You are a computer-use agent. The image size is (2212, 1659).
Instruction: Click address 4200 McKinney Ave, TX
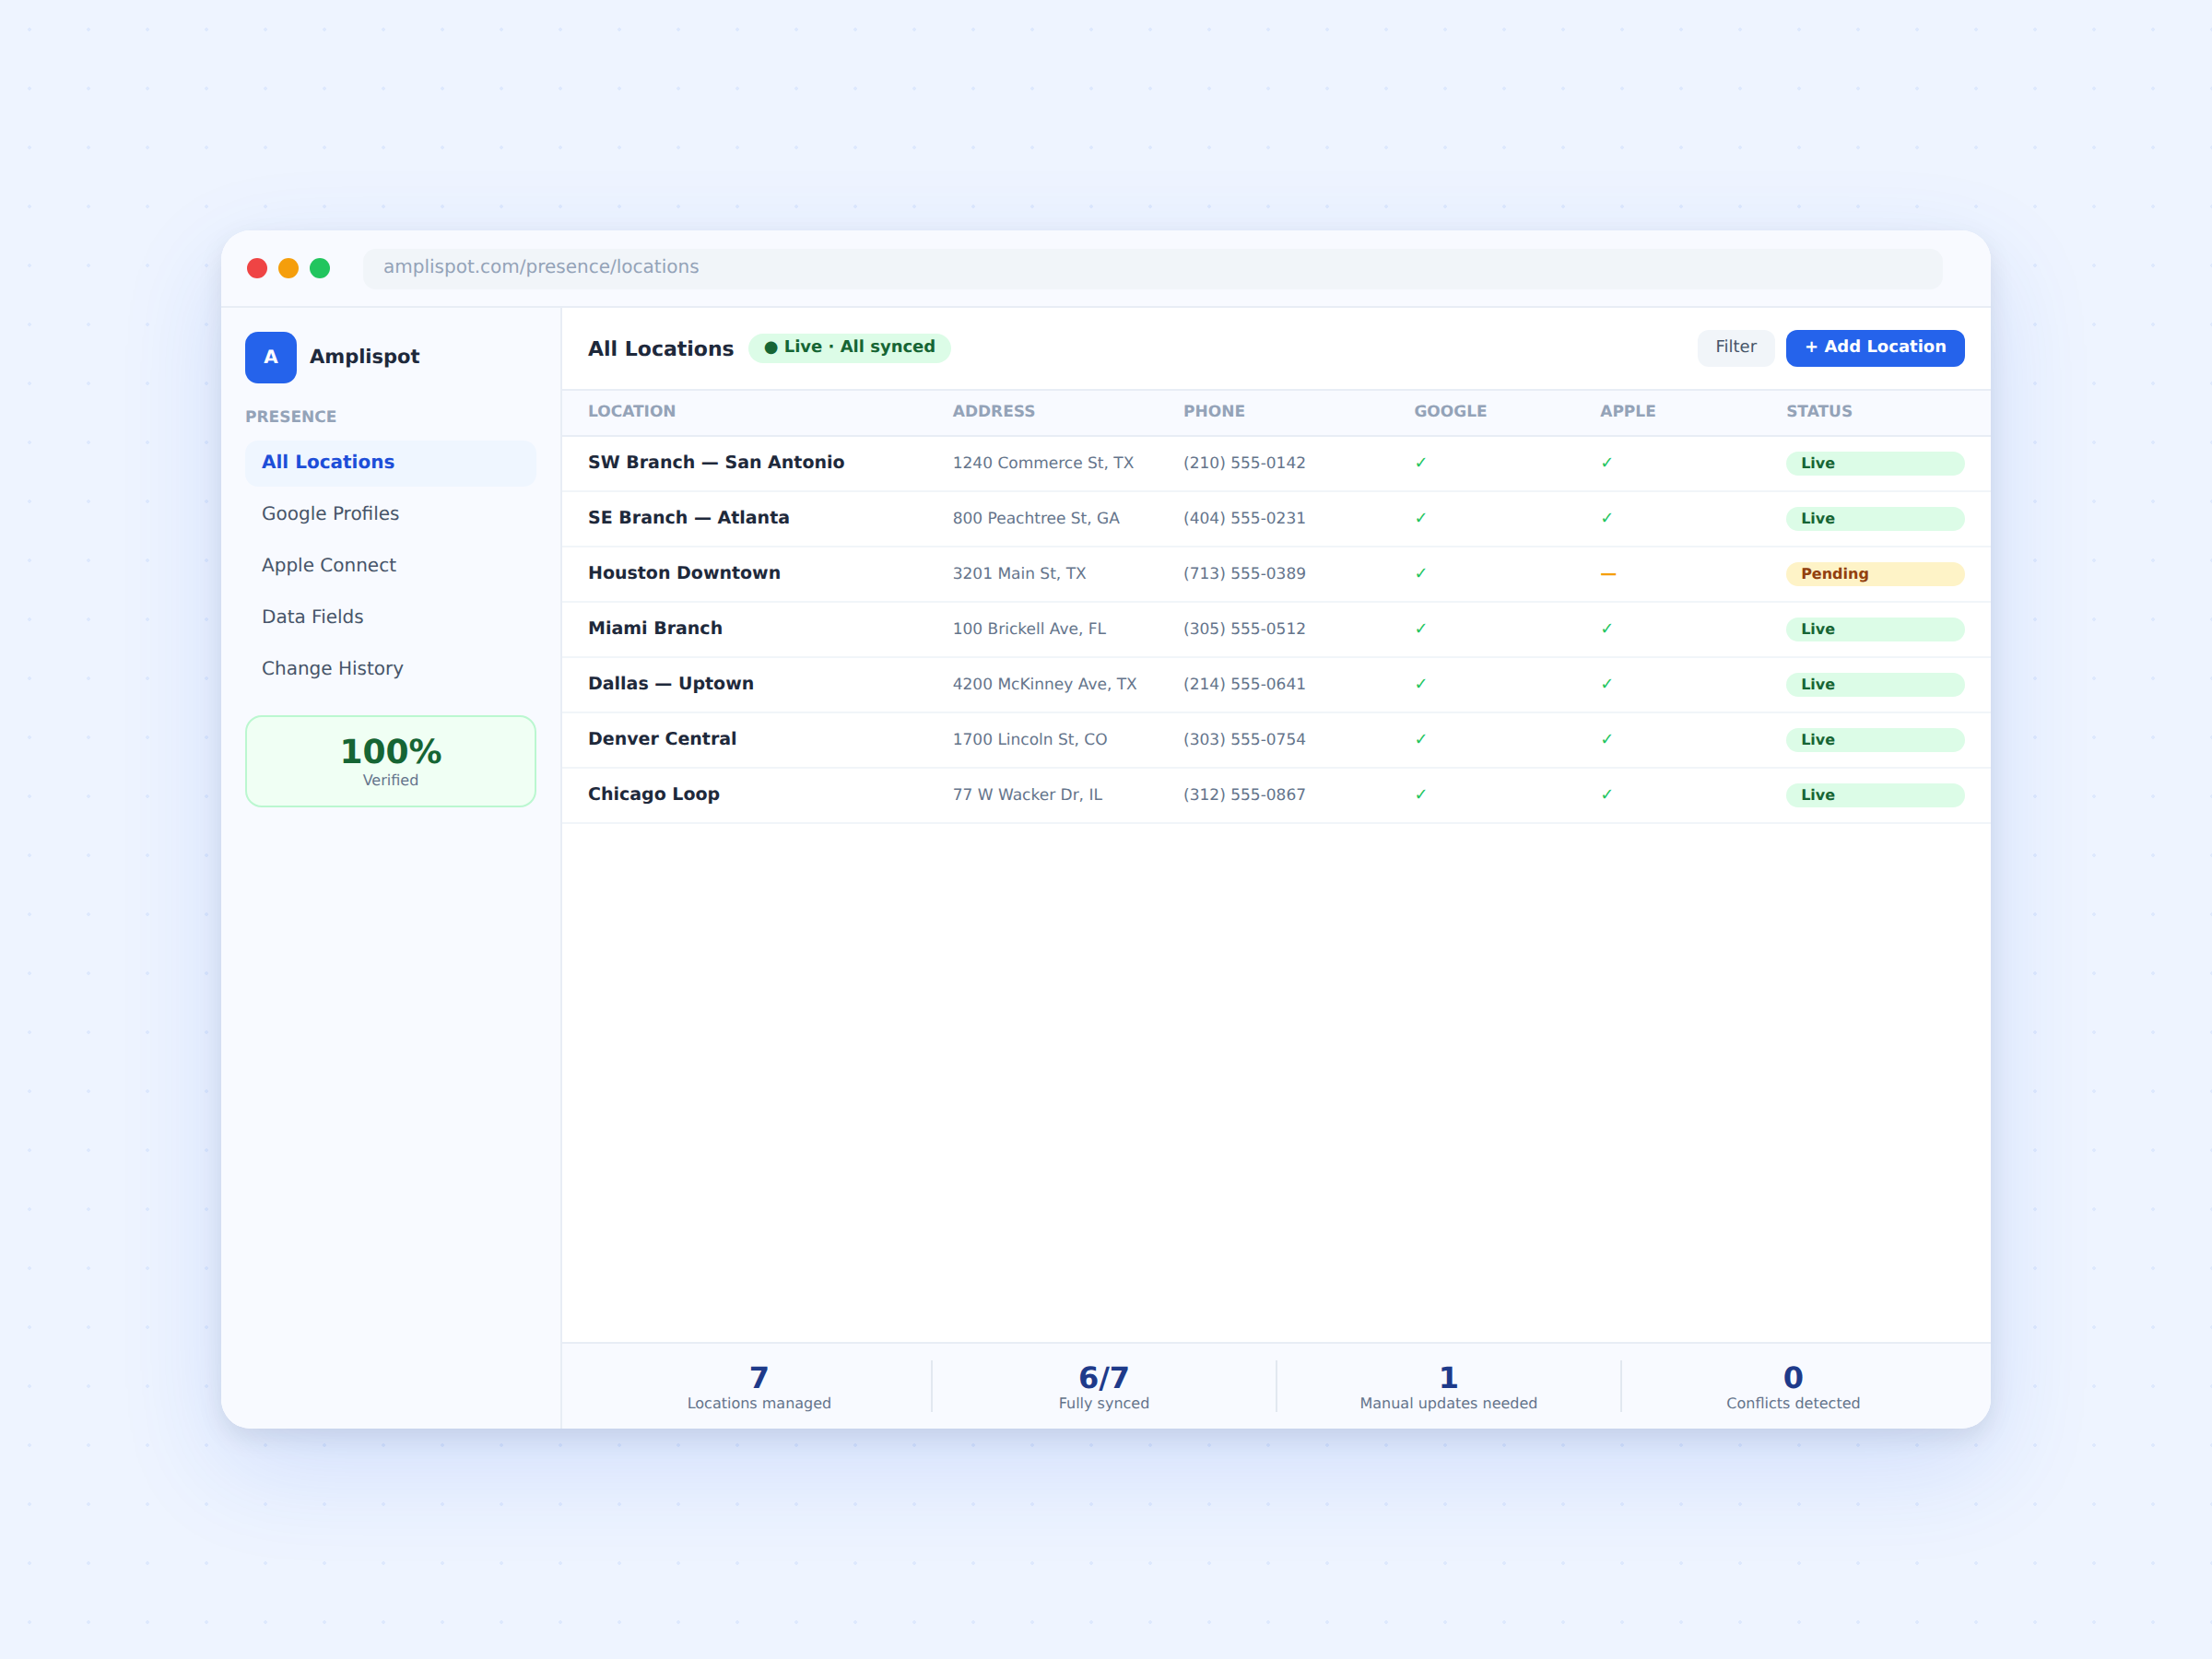tap(1044, 684)
